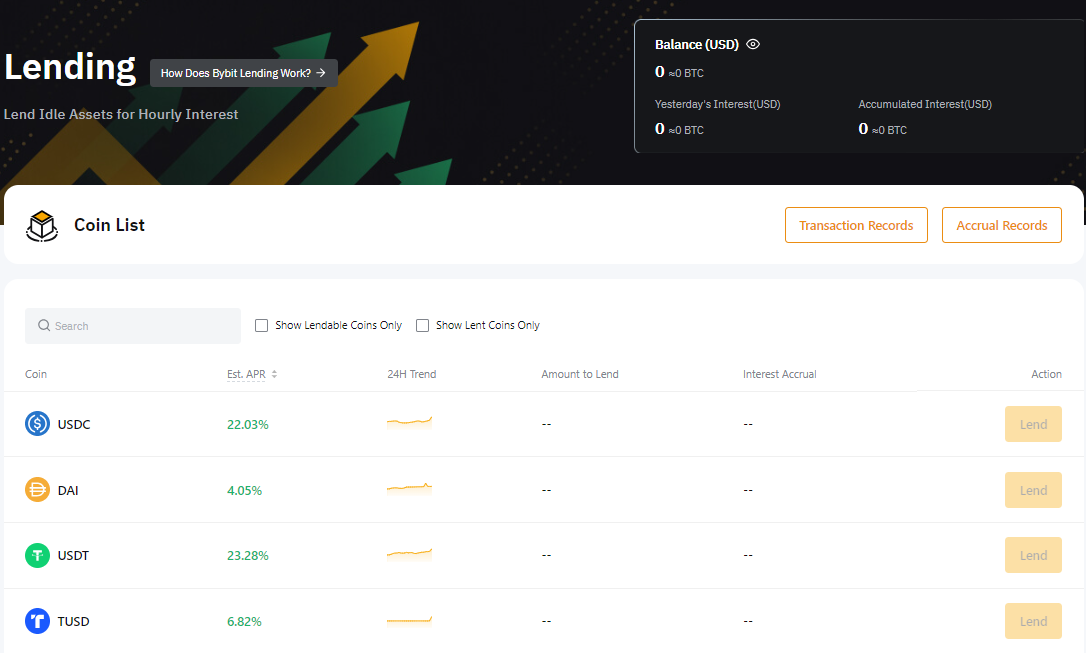Image resolution: width=1086 pixels, height=653 pixels.
Task: Click the TUSD coin icon
Action: click(x=37, y=621)
